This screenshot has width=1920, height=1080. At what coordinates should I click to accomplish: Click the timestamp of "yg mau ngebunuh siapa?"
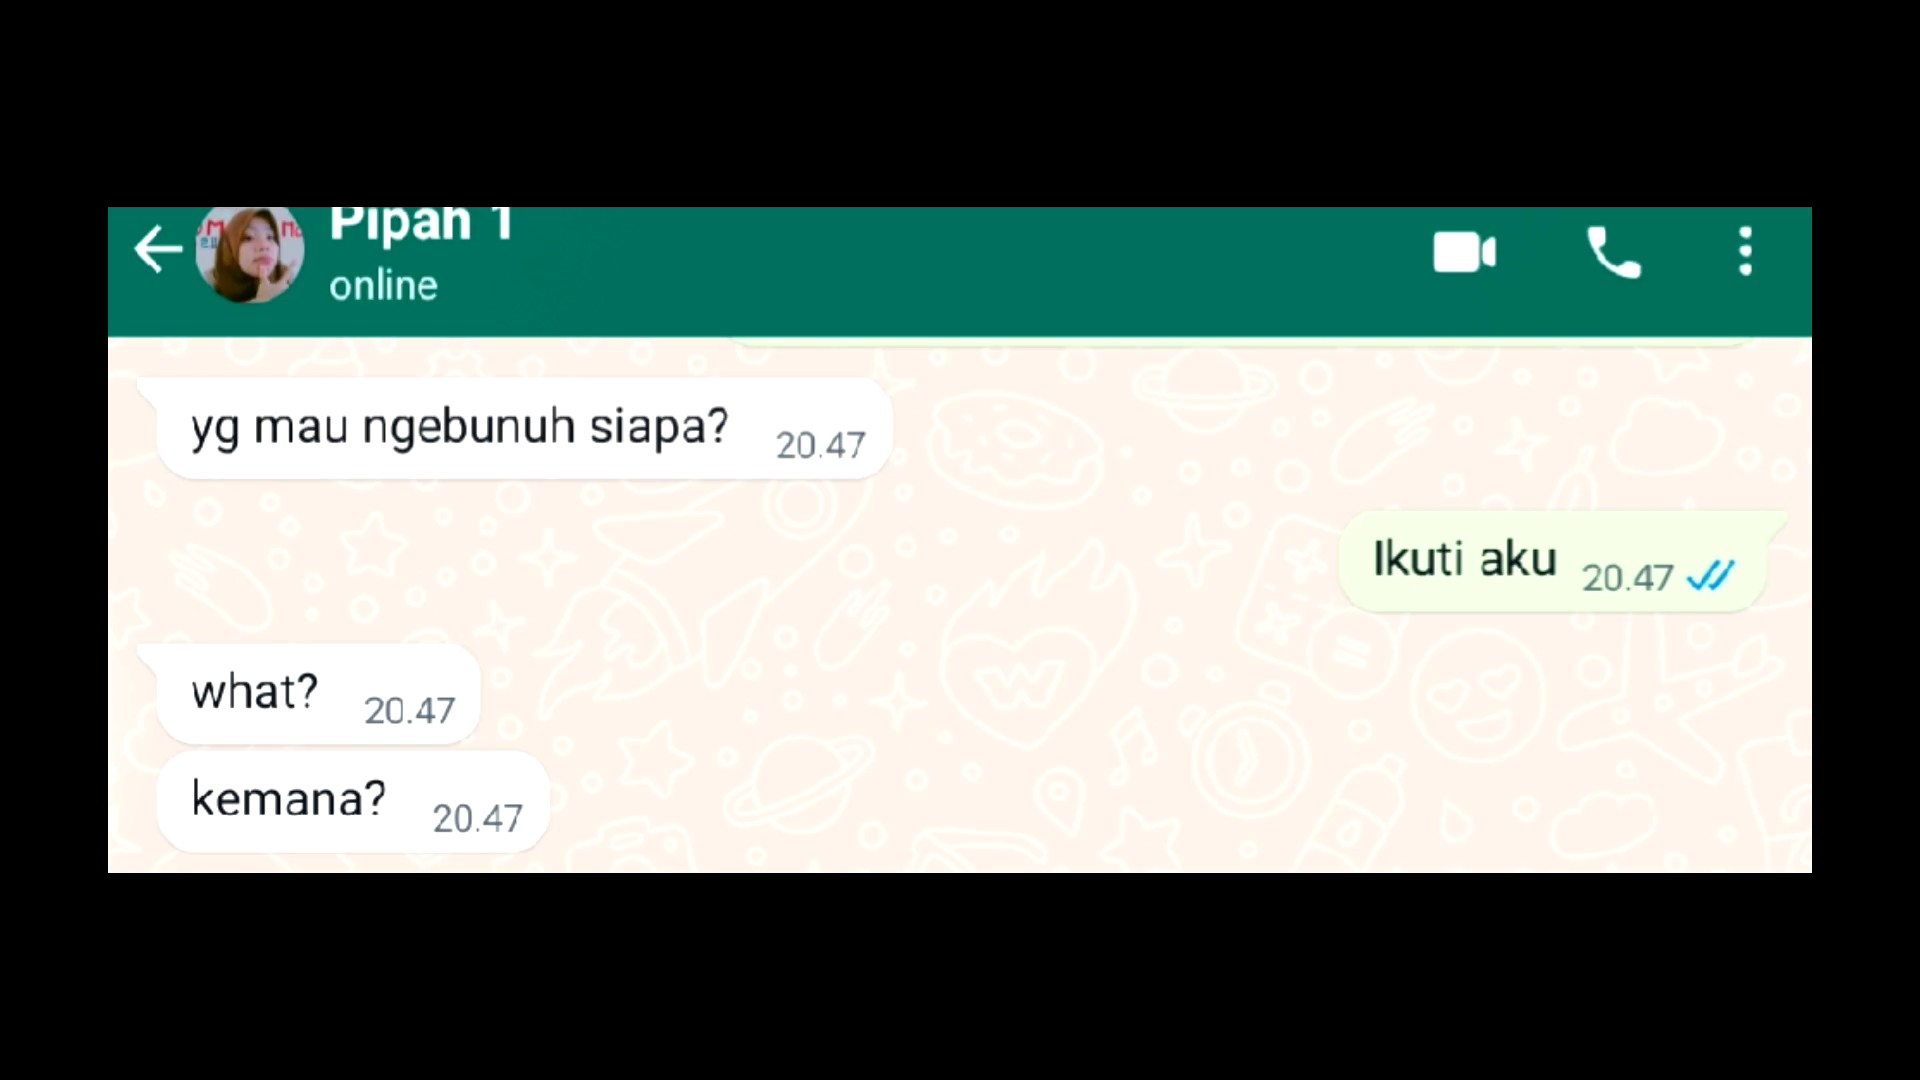tap(820, 446)
